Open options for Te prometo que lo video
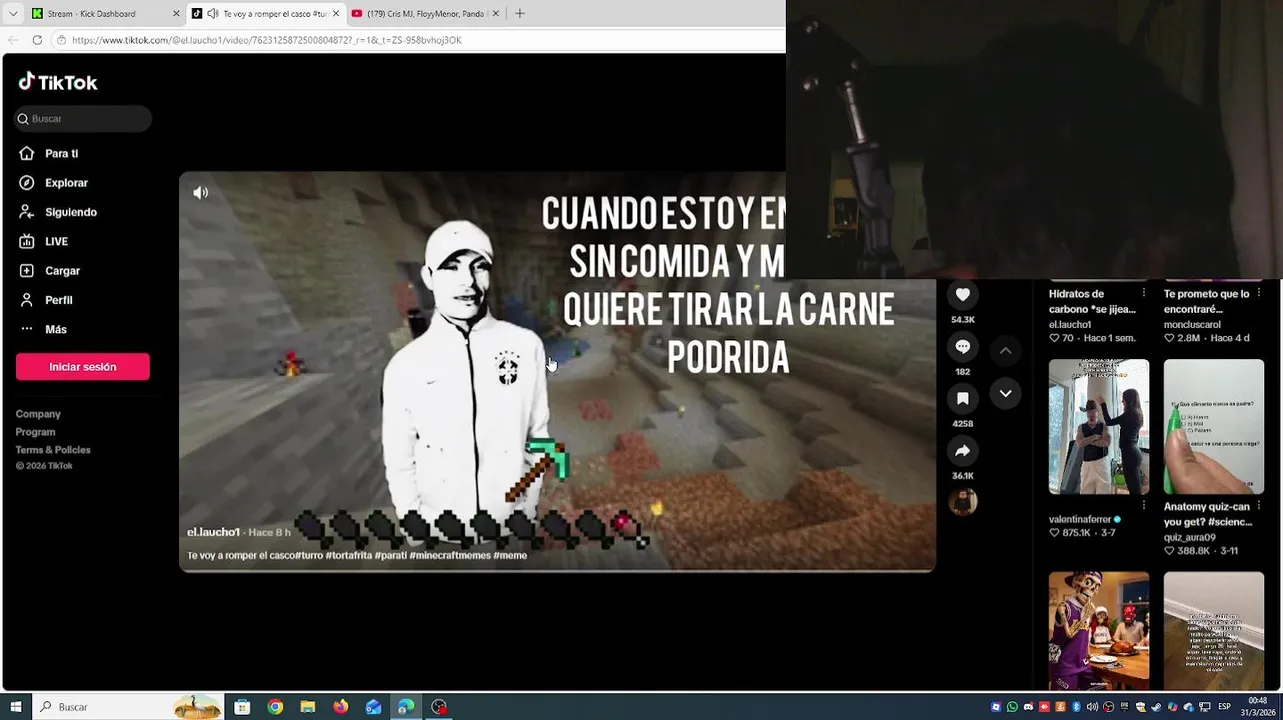The image size is (1283, 720). (1259, 294)
